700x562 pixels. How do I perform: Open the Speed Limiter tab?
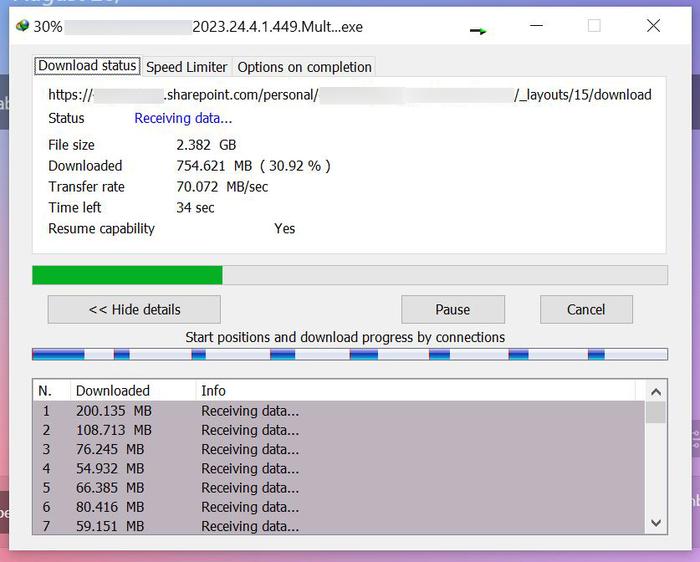tap(187, 67)
